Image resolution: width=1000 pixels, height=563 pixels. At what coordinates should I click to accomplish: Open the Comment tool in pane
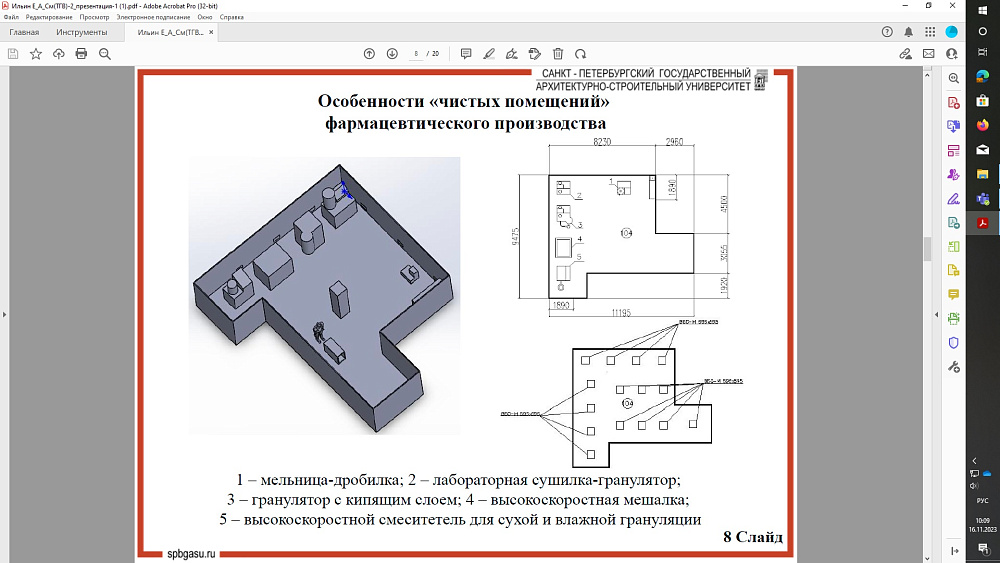953,295
